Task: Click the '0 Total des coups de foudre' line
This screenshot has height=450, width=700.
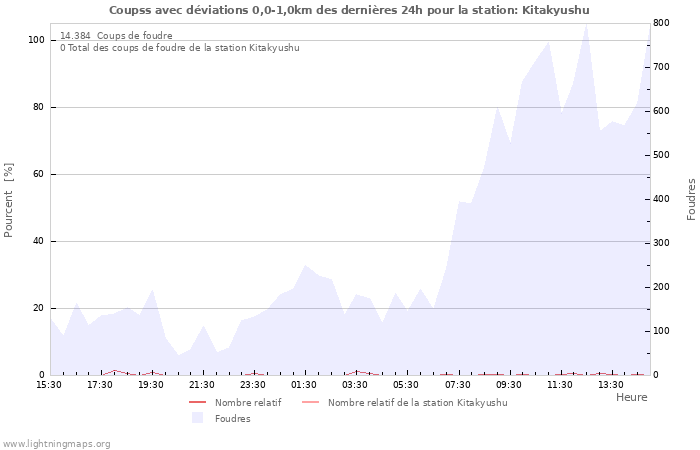Action: coord(180,48)
